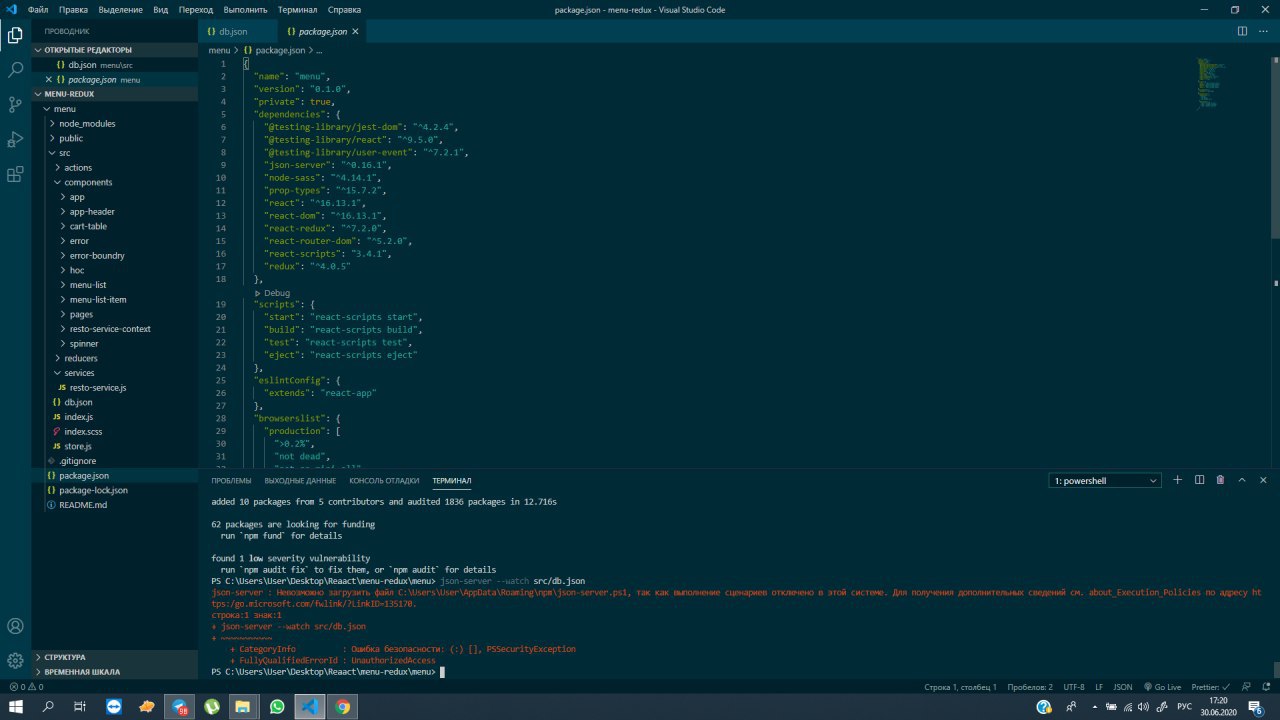1280x720 pixels.
Task: Switch to the Проблемы panel tab
Action: point(231,481)
